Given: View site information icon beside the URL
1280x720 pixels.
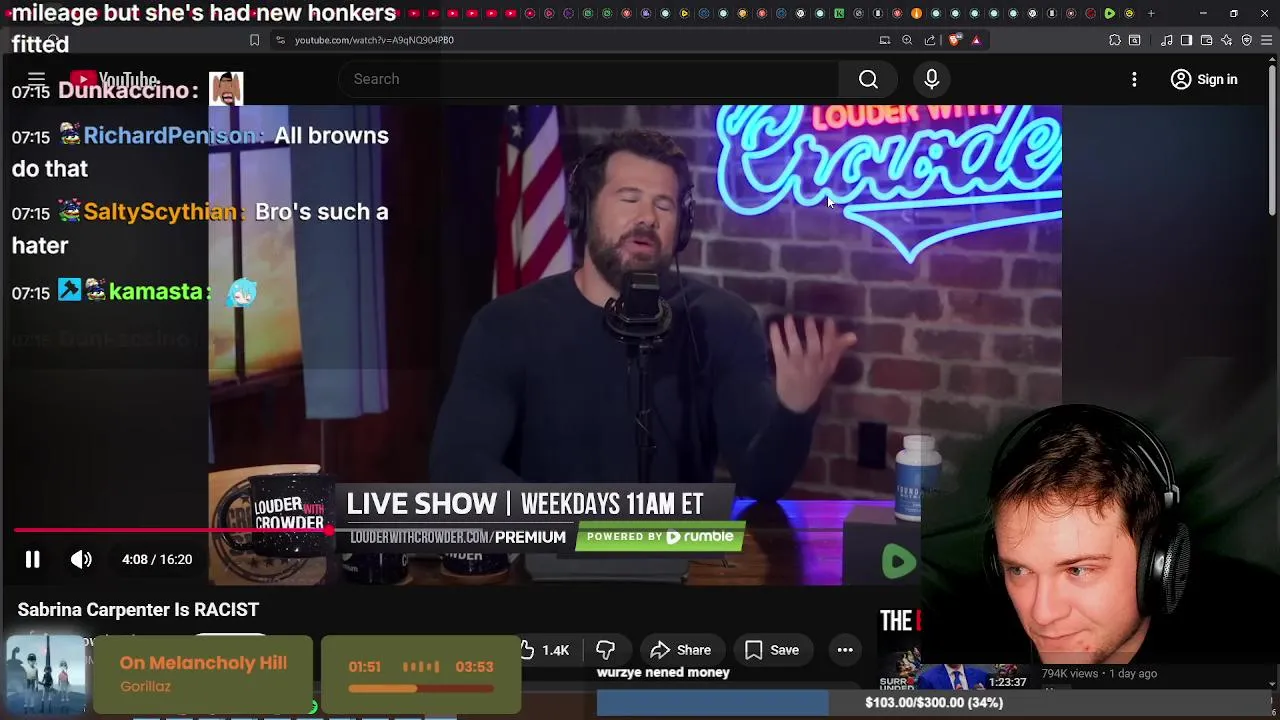Looking at the screenshot, I should click(280, 40).
